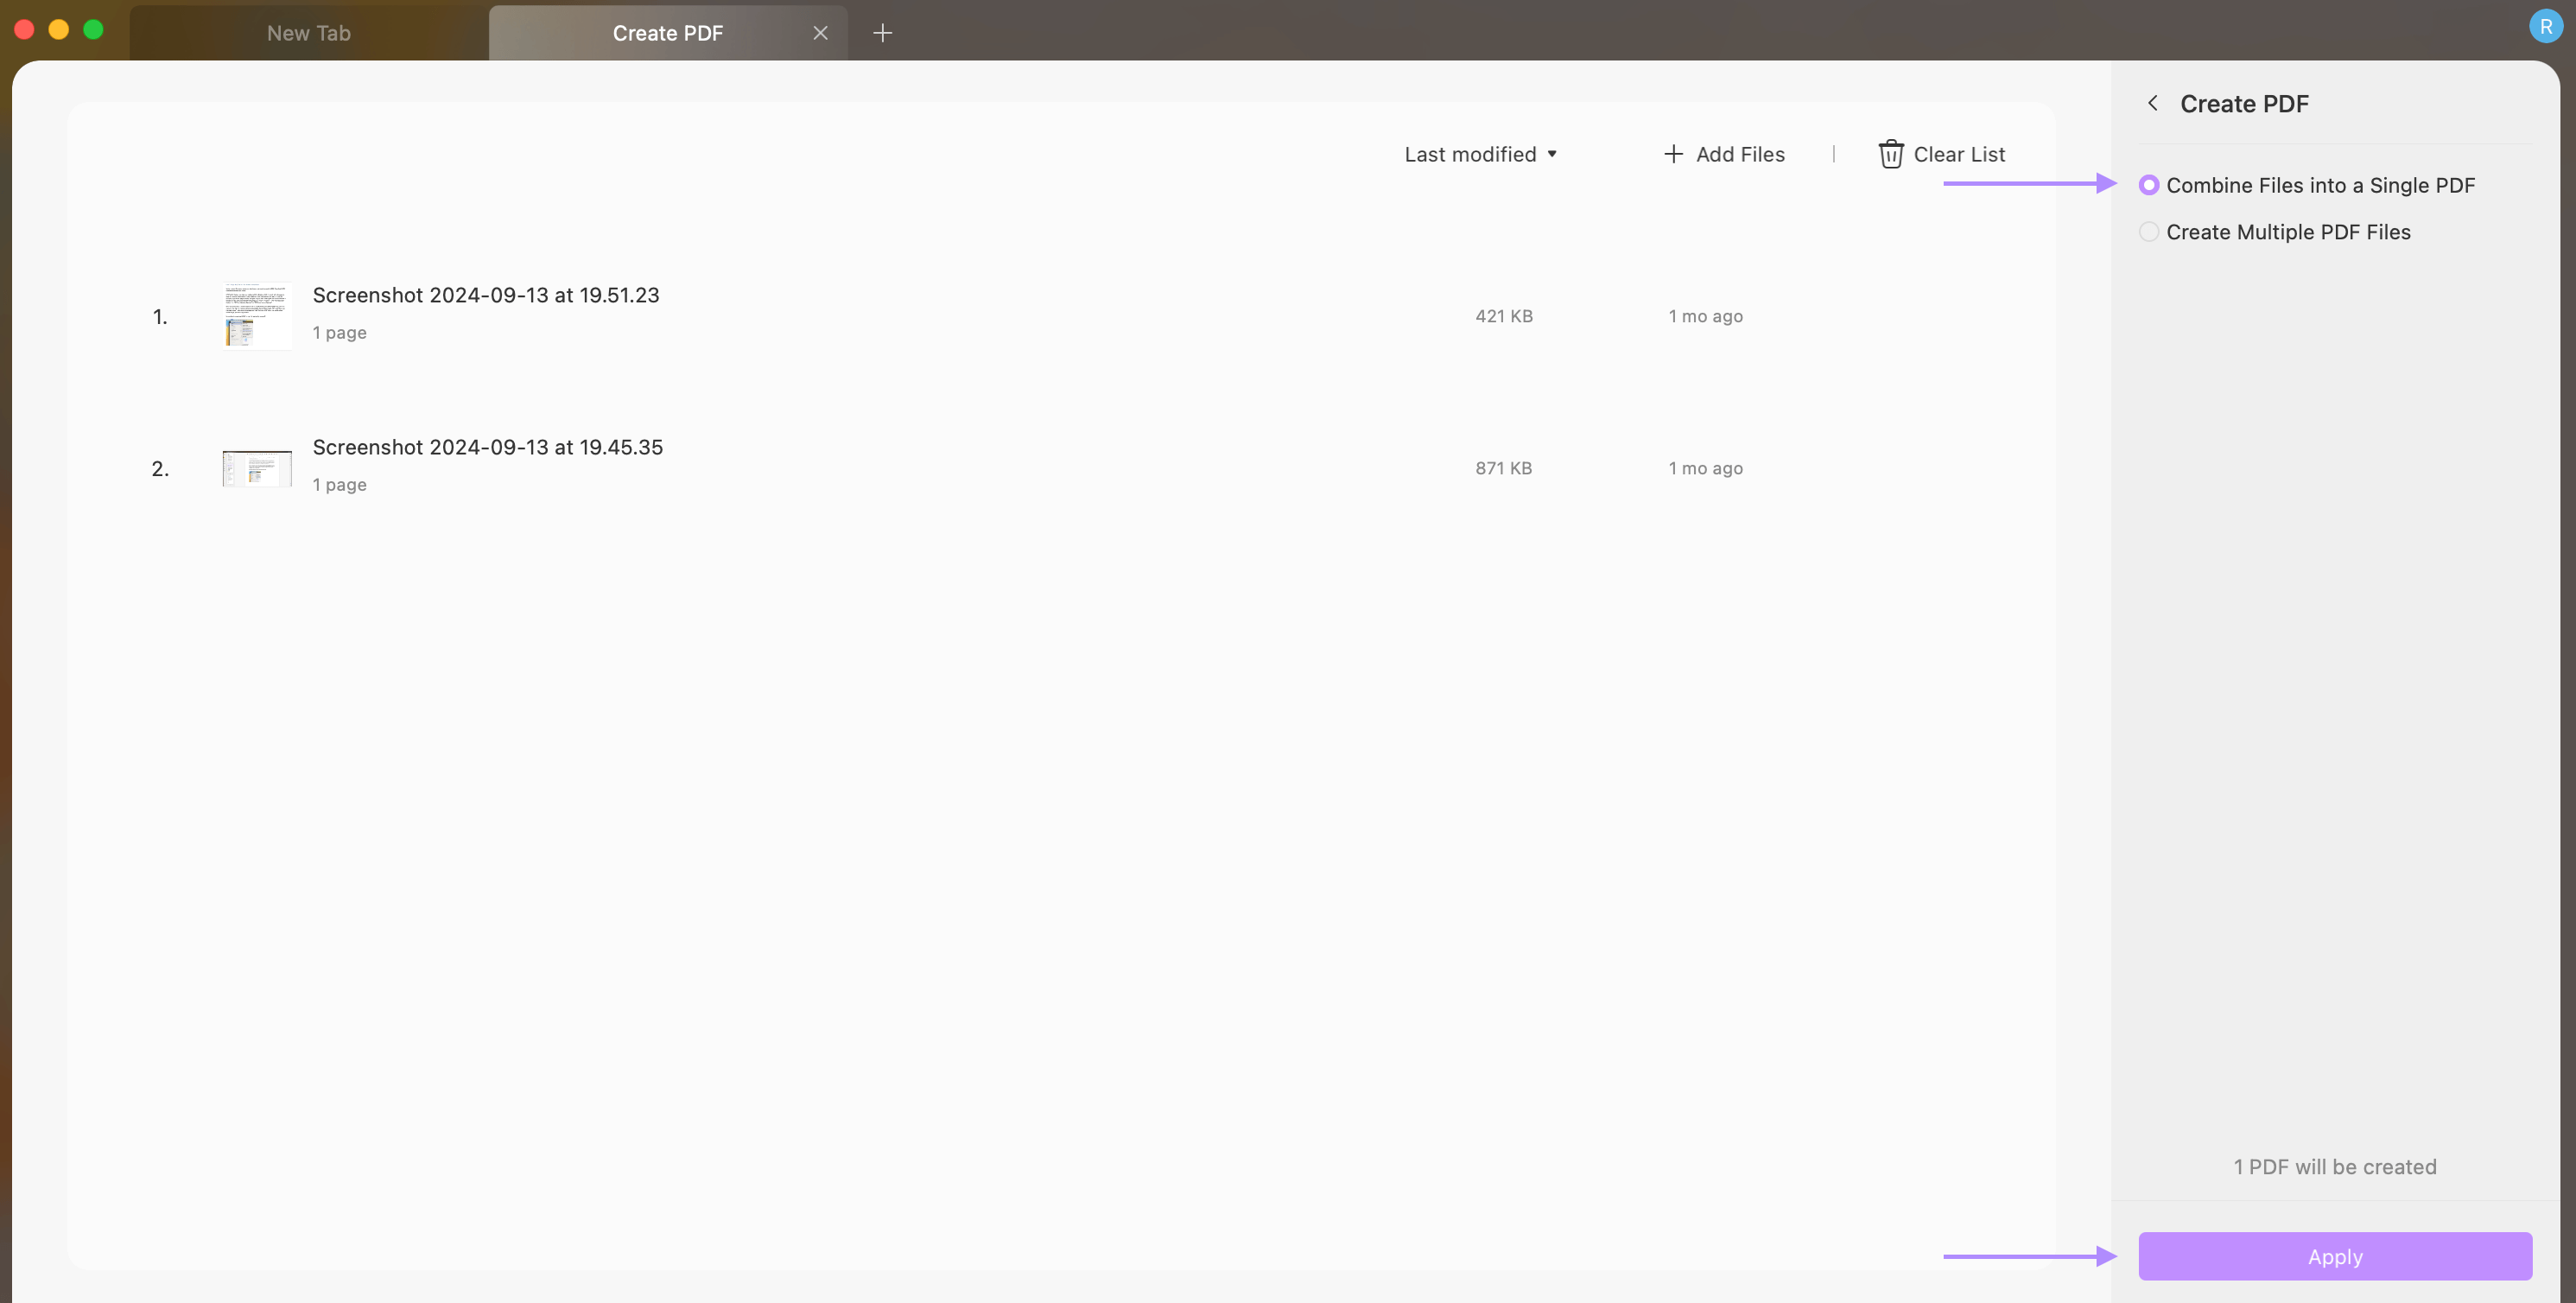Close the Create PDF tab

pos(820,32)
